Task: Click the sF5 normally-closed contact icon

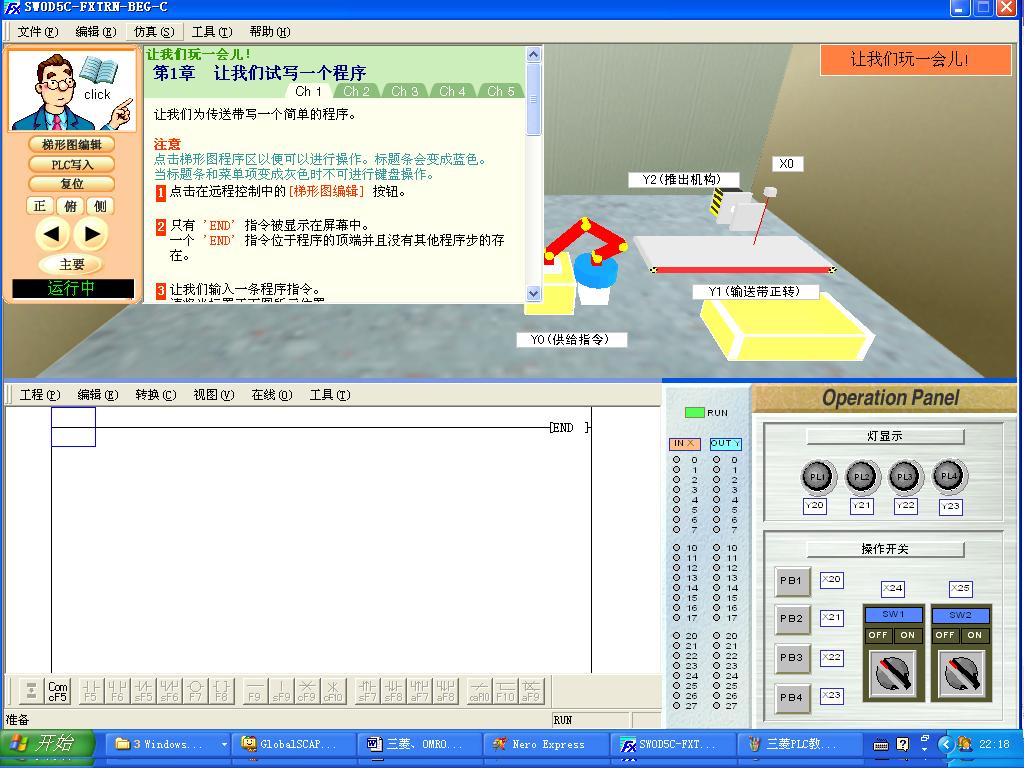Action: point(143,690)
